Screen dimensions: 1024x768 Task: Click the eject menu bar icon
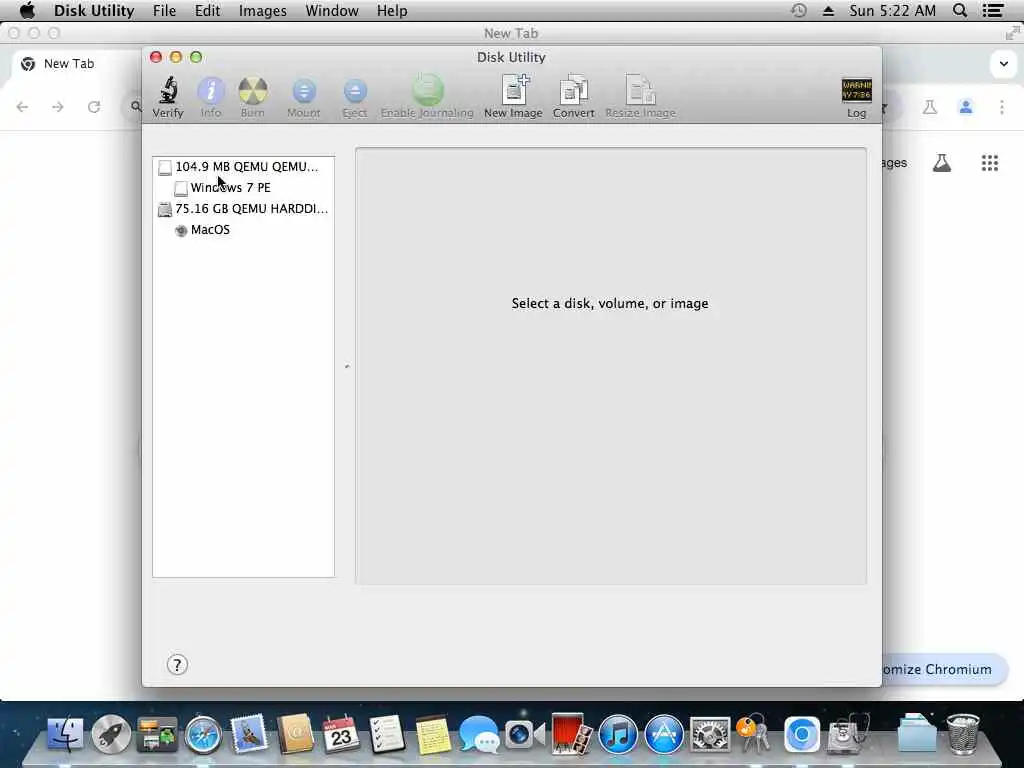(x=828, y=10)
